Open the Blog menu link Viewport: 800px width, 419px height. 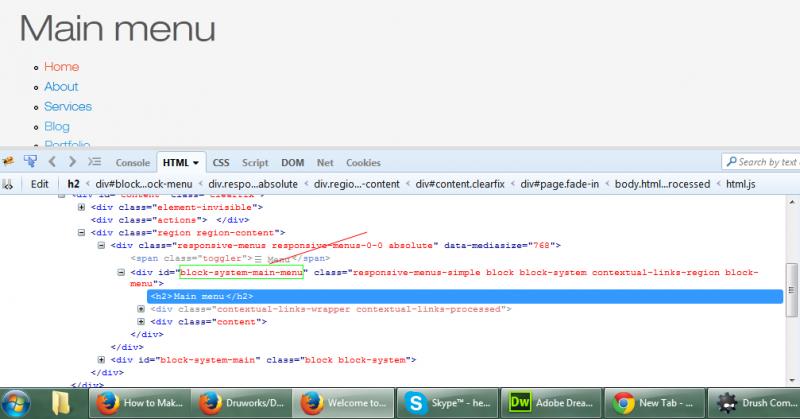click(x=57, y=127)
